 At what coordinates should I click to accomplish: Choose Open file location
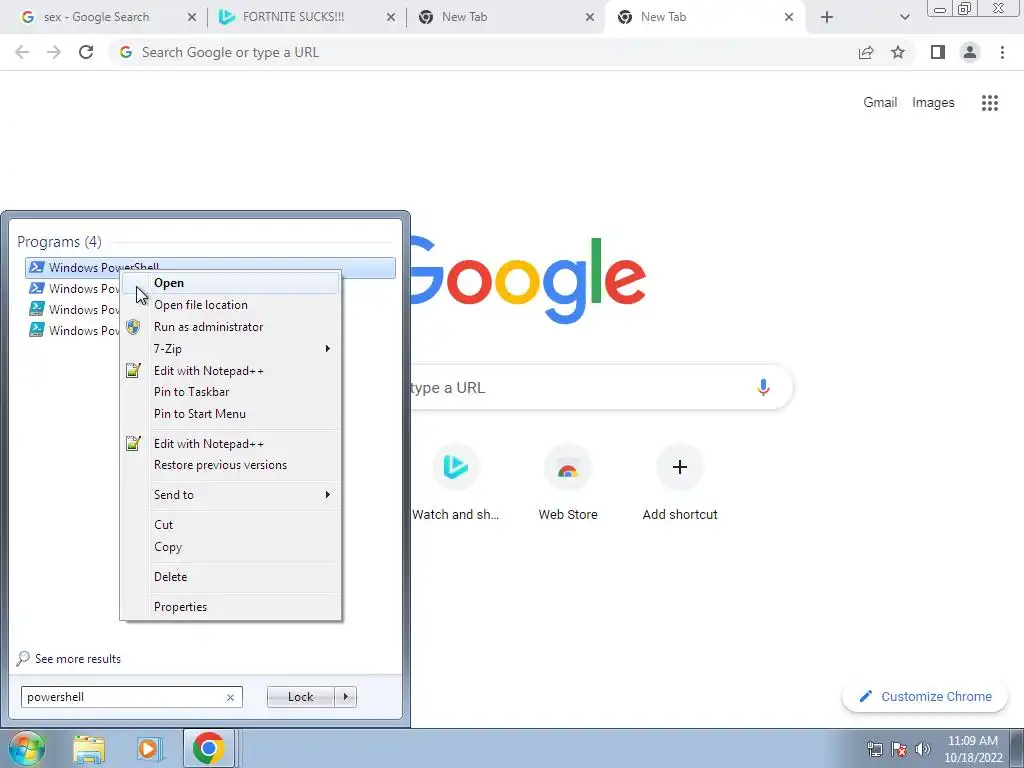(x=231, y=305)
